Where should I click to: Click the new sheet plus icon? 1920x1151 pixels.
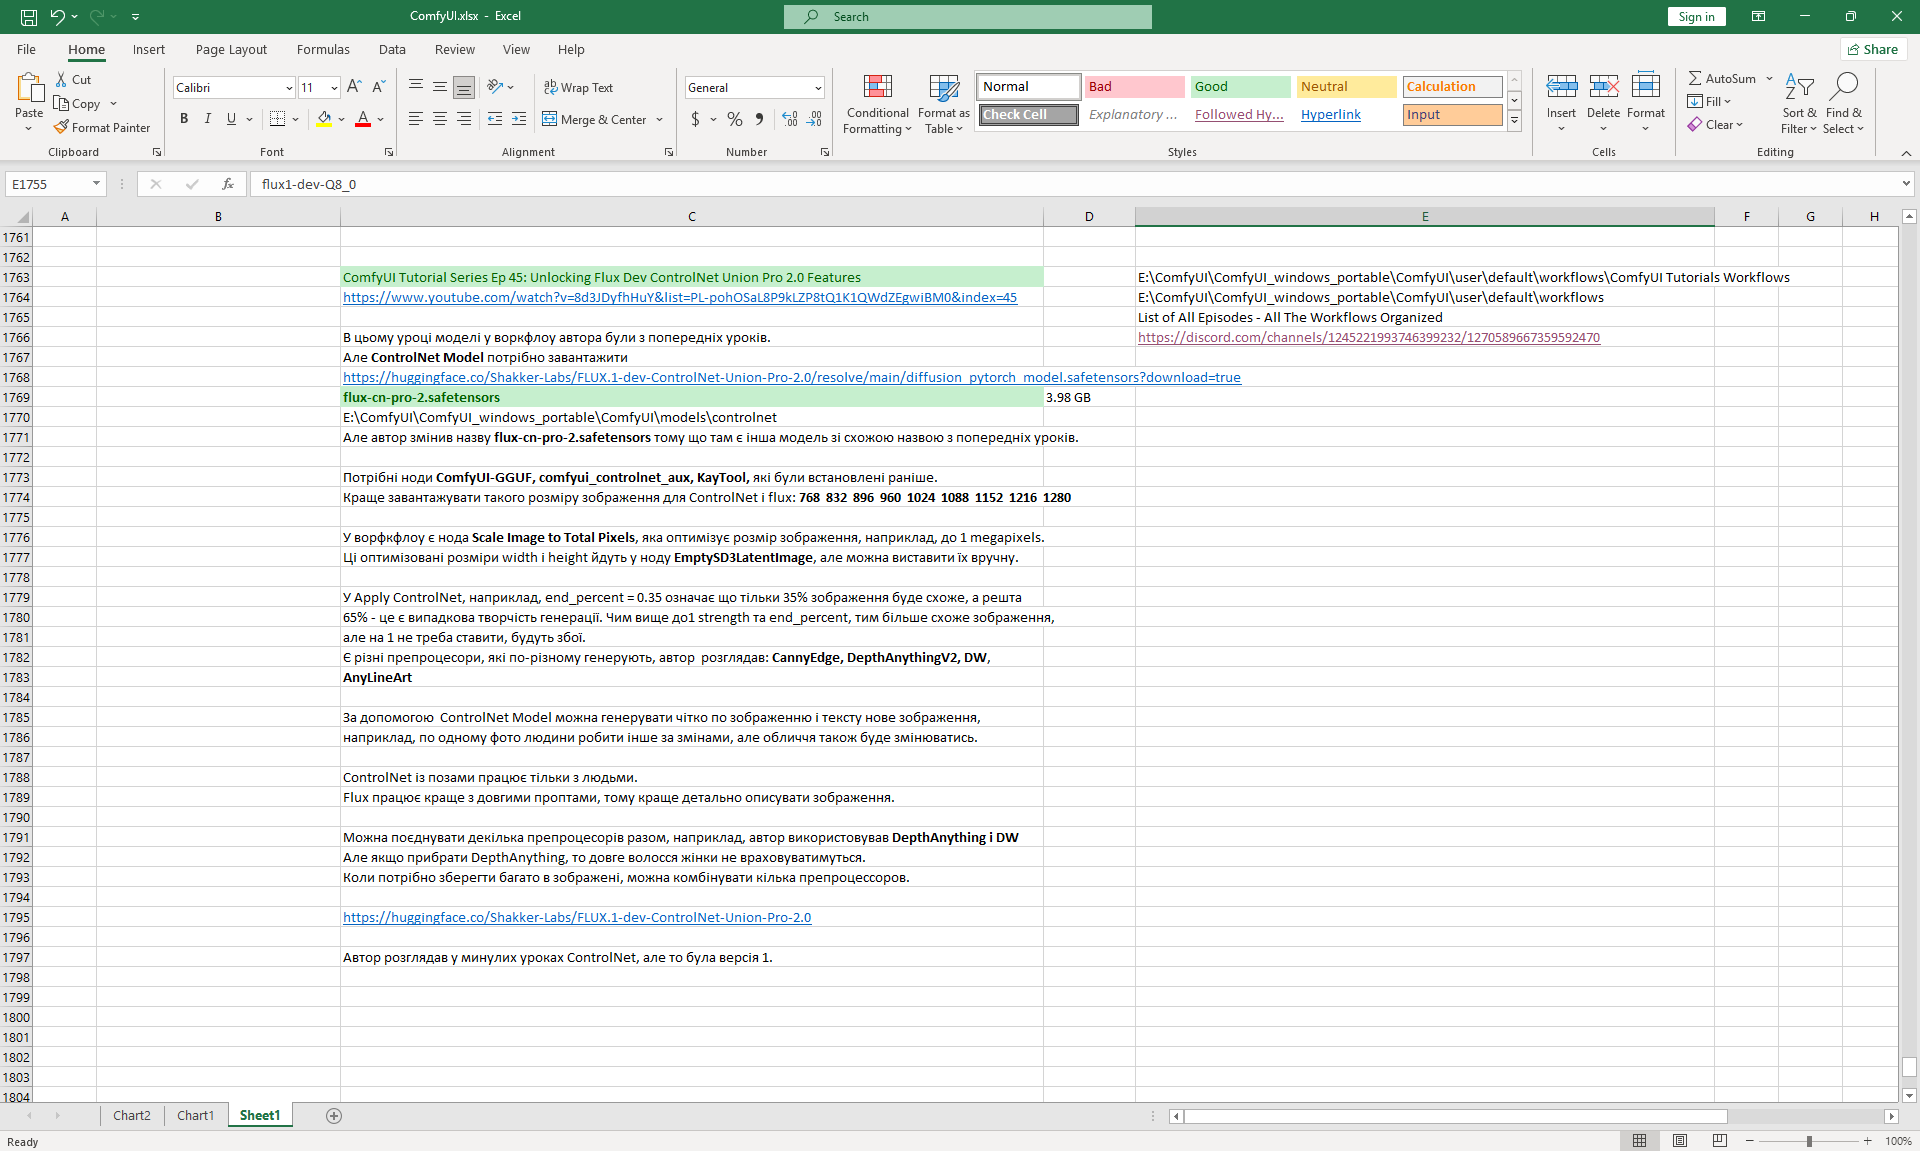334,1116
